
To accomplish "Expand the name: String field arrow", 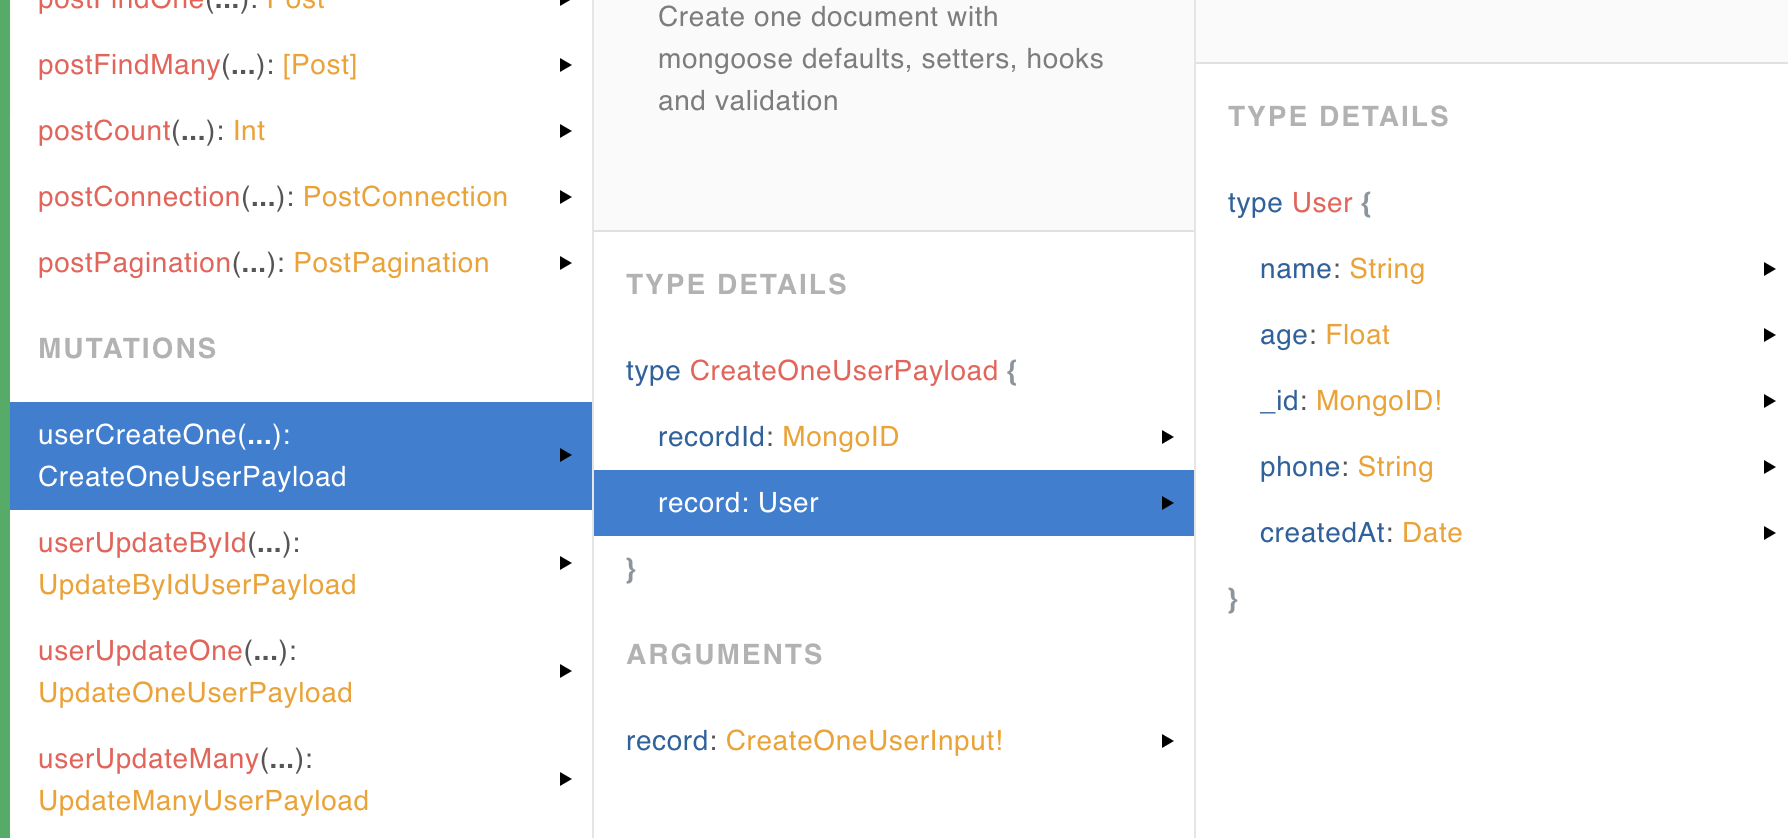I will [x=1769, y=269].
